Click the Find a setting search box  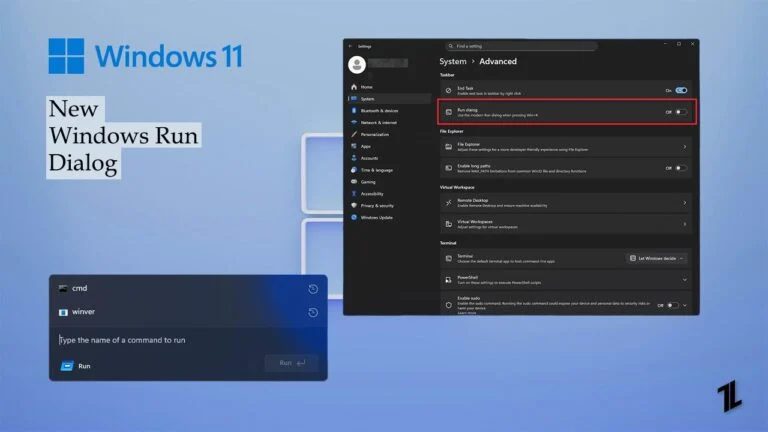(x=521, y=46)
